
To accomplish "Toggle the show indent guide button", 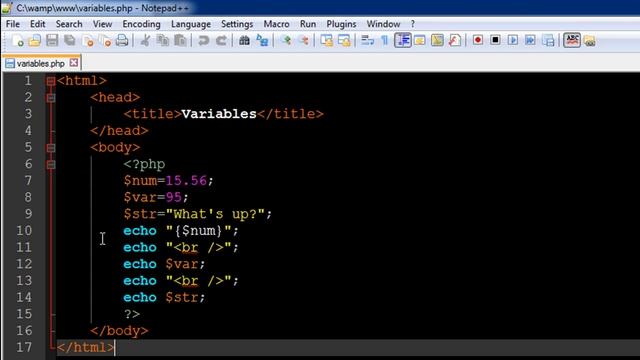I will 403,40.
